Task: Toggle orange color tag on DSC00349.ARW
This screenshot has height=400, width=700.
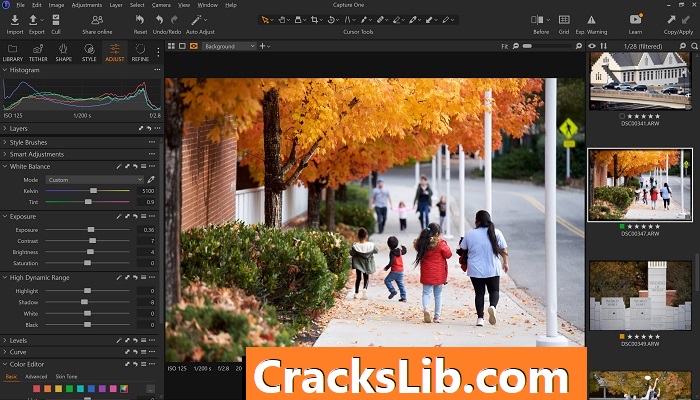Action: (x=622, y=337)
